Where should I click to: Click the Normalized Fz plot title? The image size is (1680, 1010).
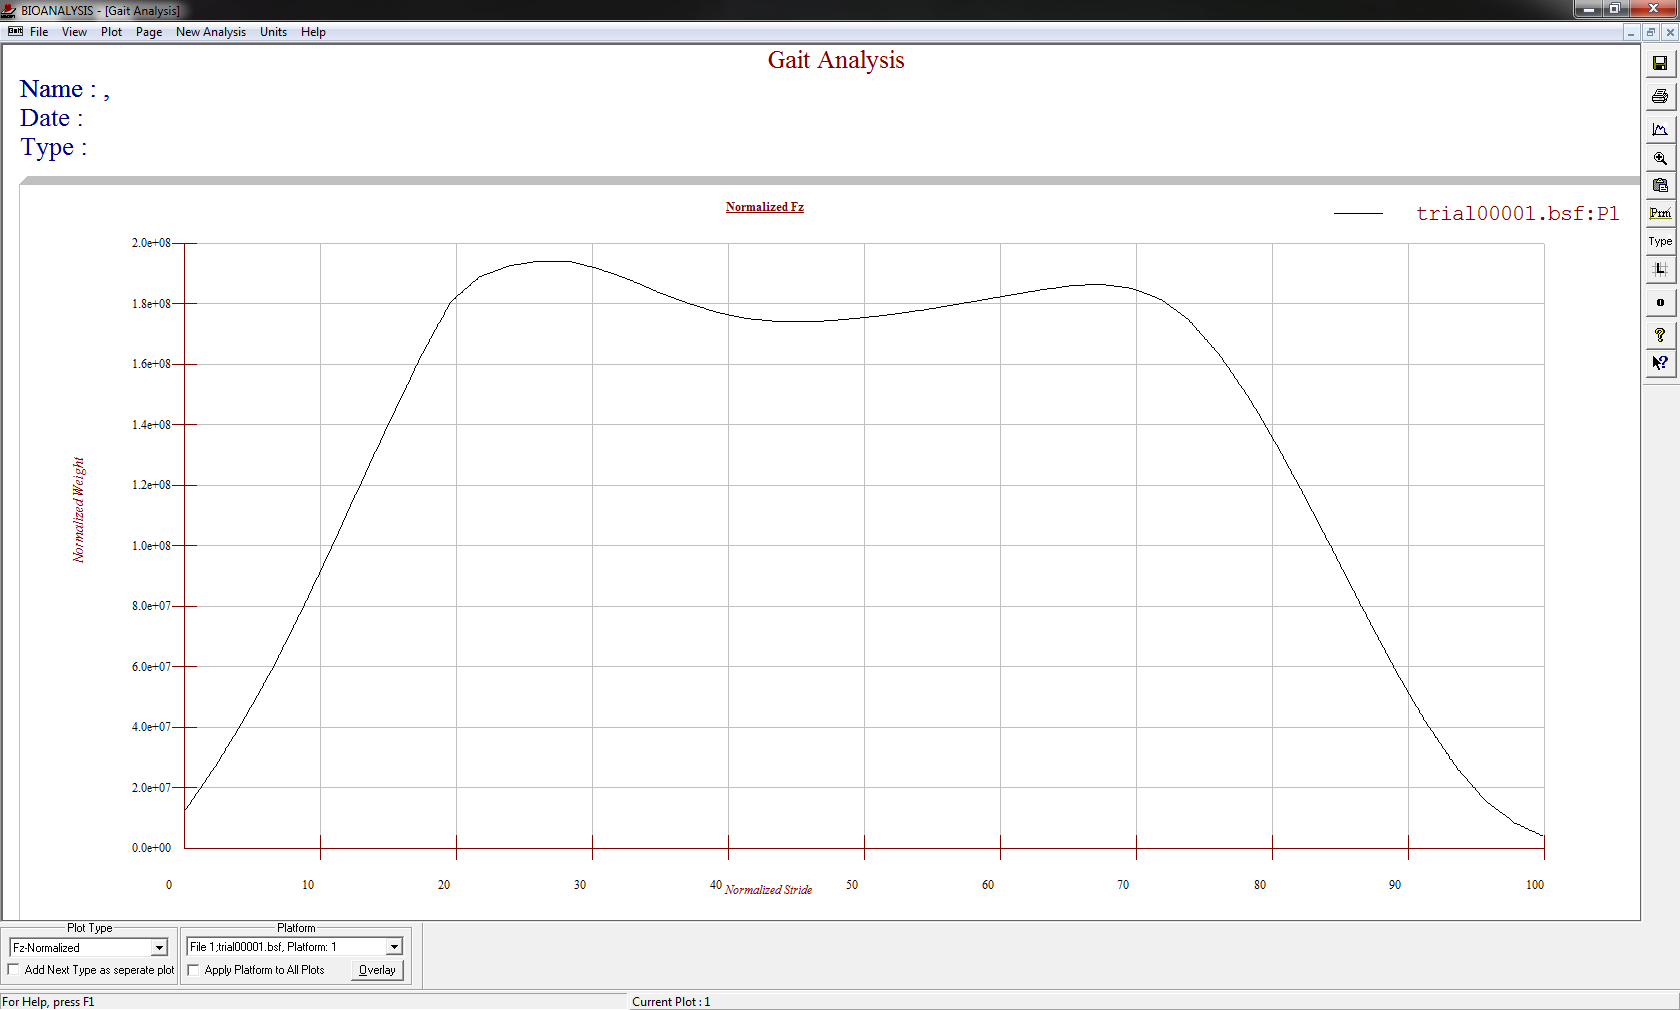[764, 207]
